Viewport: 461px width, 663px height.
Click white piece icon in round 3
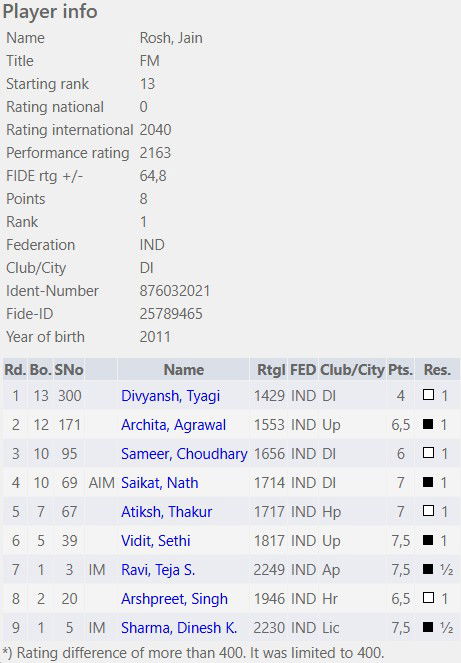428,453
